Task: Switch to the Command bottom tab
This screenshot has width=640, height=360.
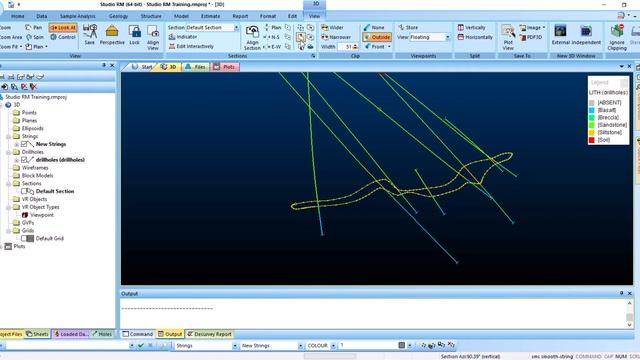Action: [138, 334]
